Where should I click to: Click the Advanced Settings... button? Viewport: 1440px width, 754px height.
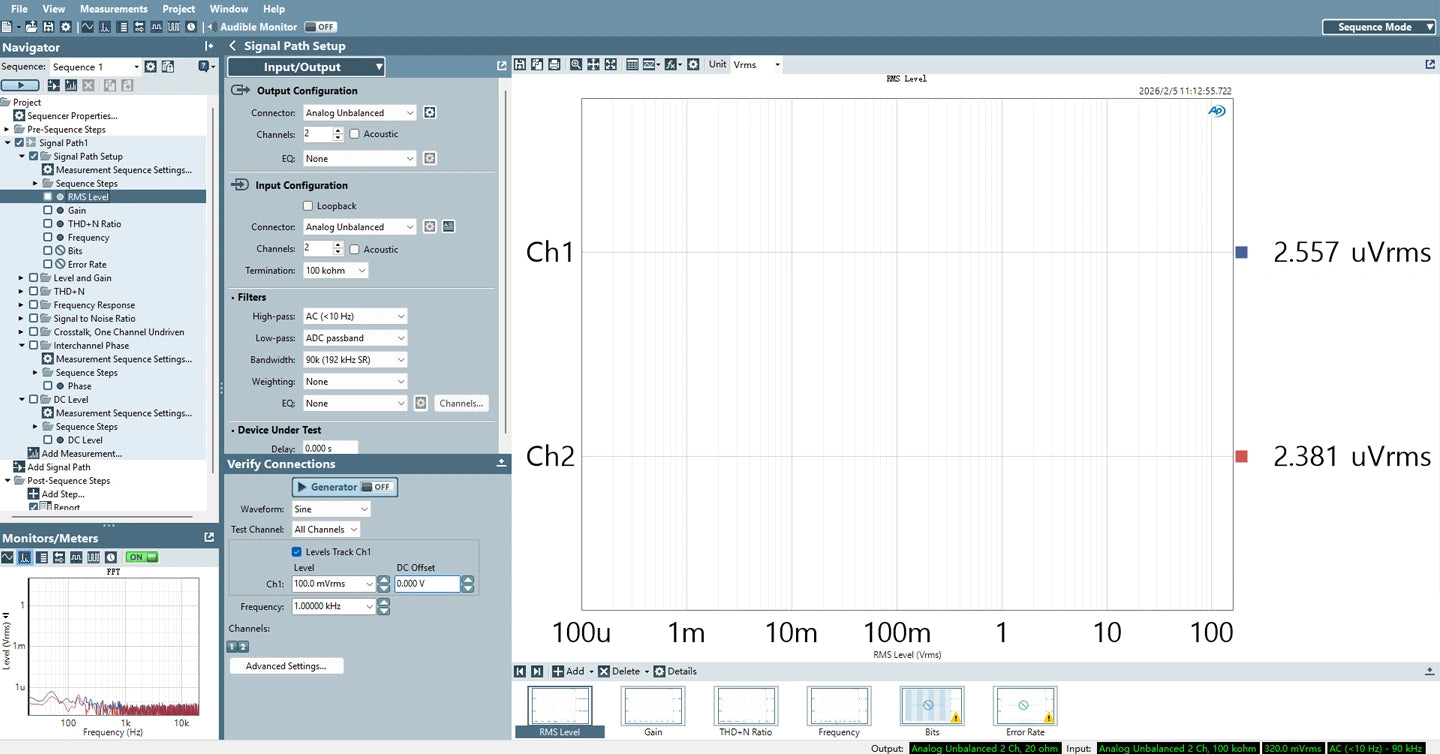(x=286, y=666)
